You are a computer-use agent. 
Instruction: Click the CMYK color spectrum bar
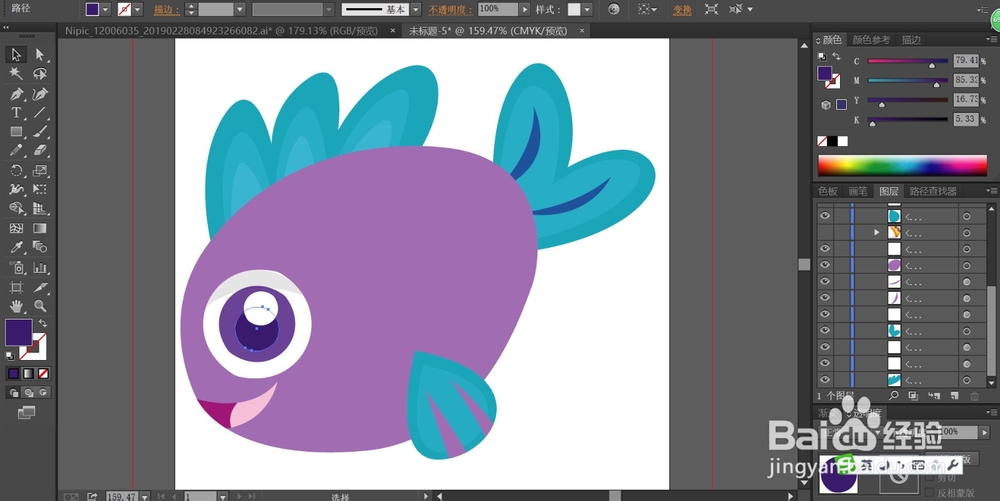click(x=901, y=165)
